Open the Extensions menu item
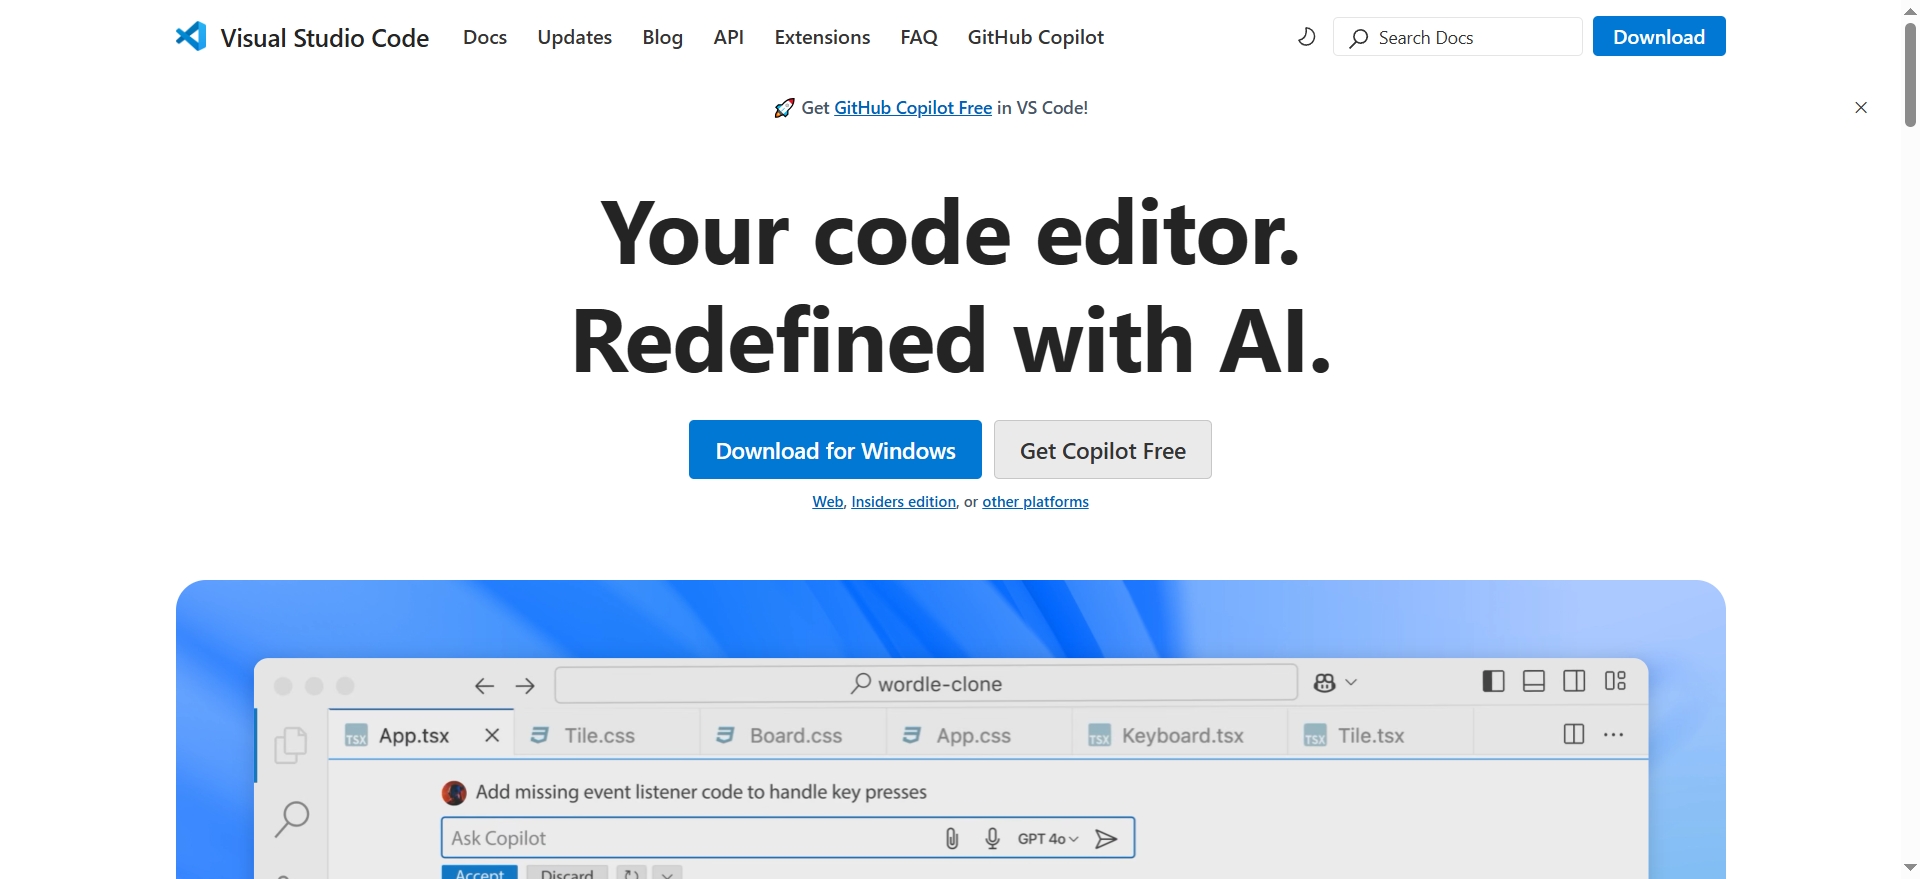 pos(822,38)
